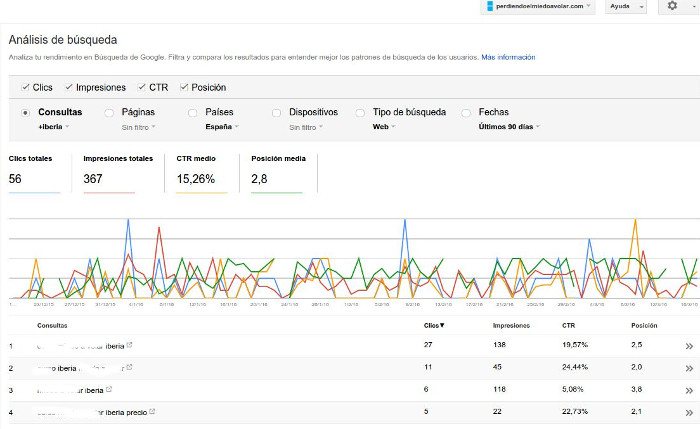
Task: Click the Consultas column header
Action: [x=52, y=325]
